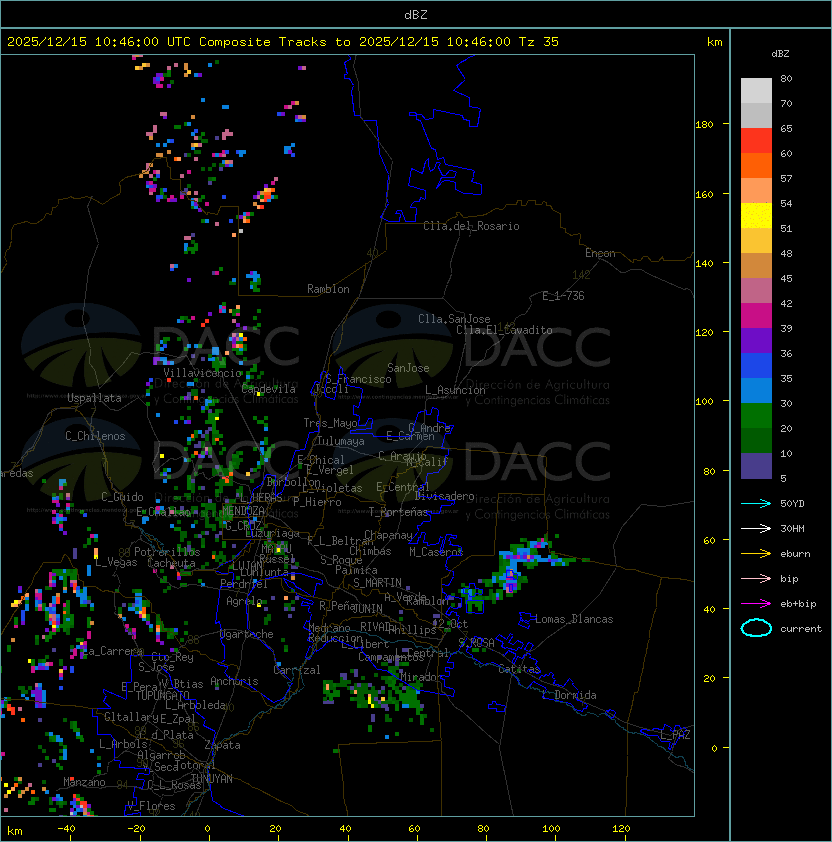
Task: Click the '140' km tick on the vertical axis
Action: [704, 263]
